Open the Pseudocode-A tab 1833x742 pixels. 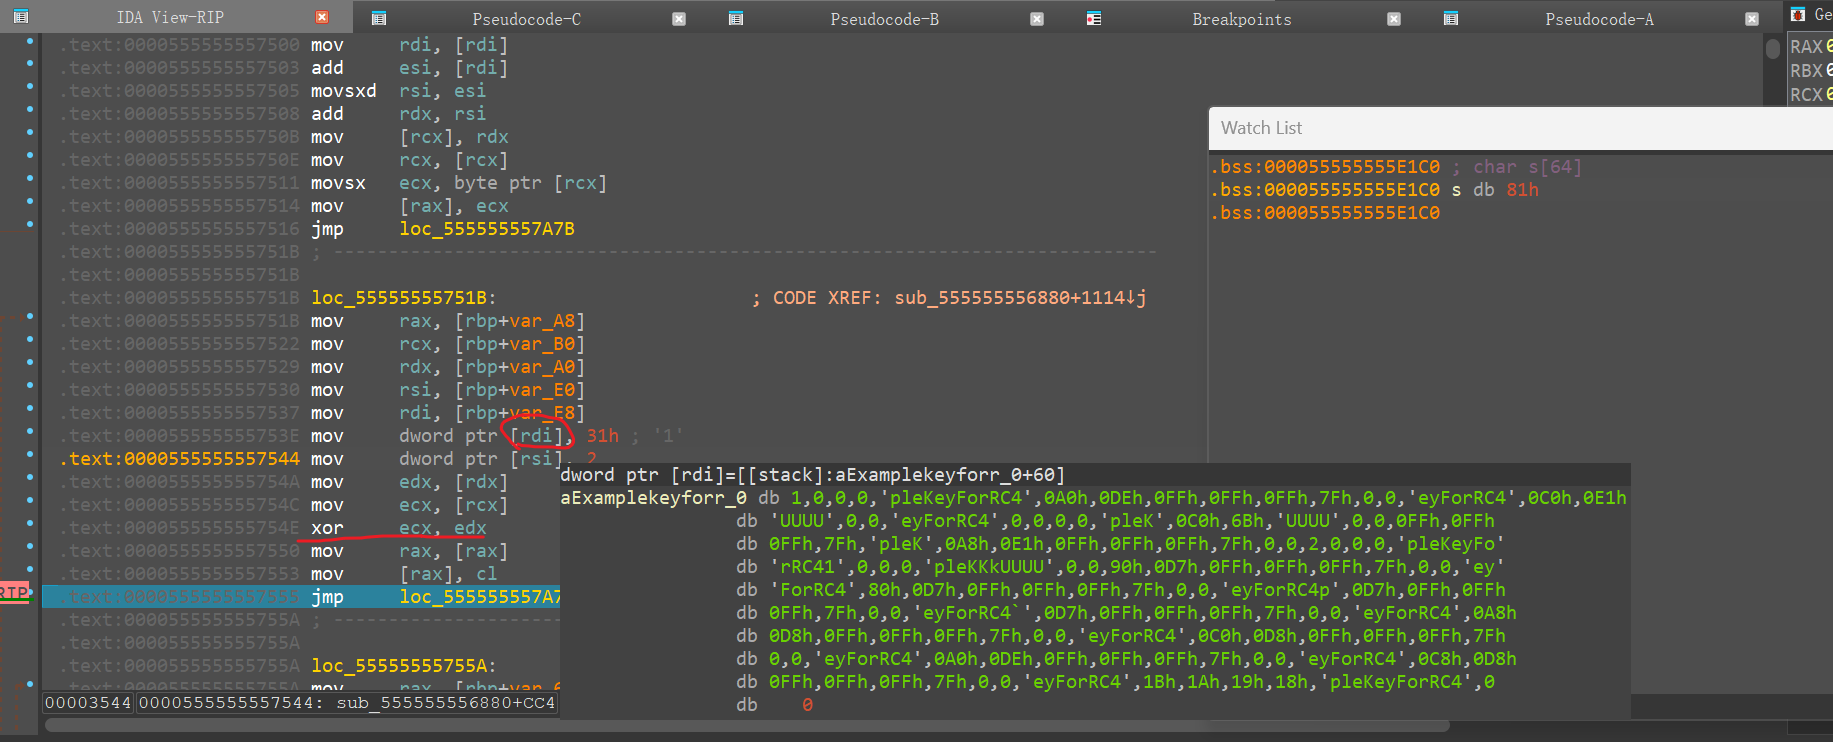(x=1599, y=19)
